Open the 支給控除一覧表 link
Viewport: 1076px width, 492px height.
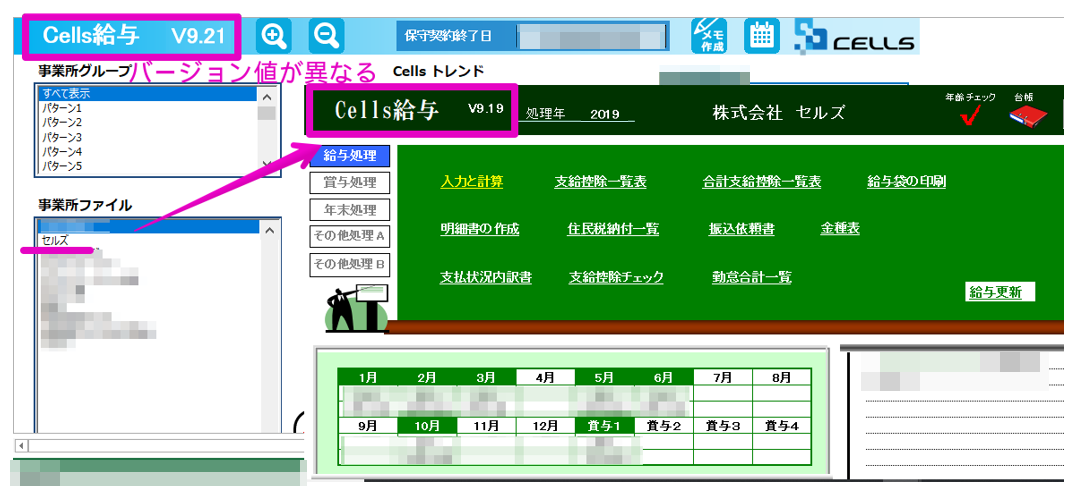click(x=600, y=182)
